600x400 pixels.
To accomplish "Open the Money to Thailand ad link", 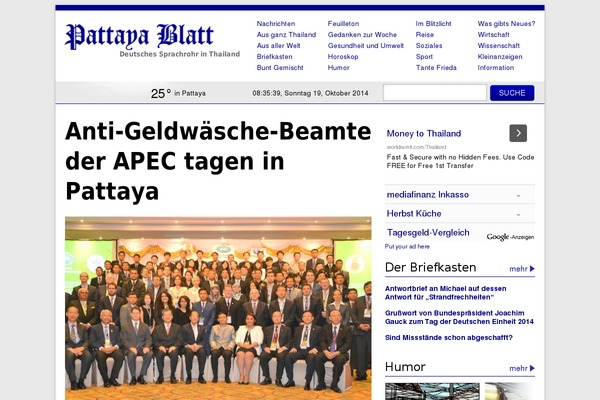I will tap(424, 134).
